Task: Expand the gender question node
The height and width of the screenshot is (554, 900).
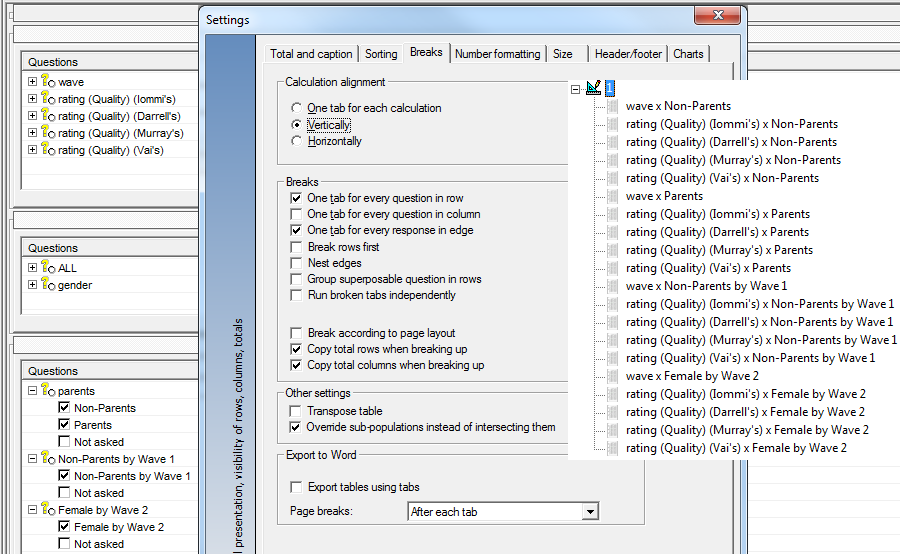Action: click(x=33, y=284)
